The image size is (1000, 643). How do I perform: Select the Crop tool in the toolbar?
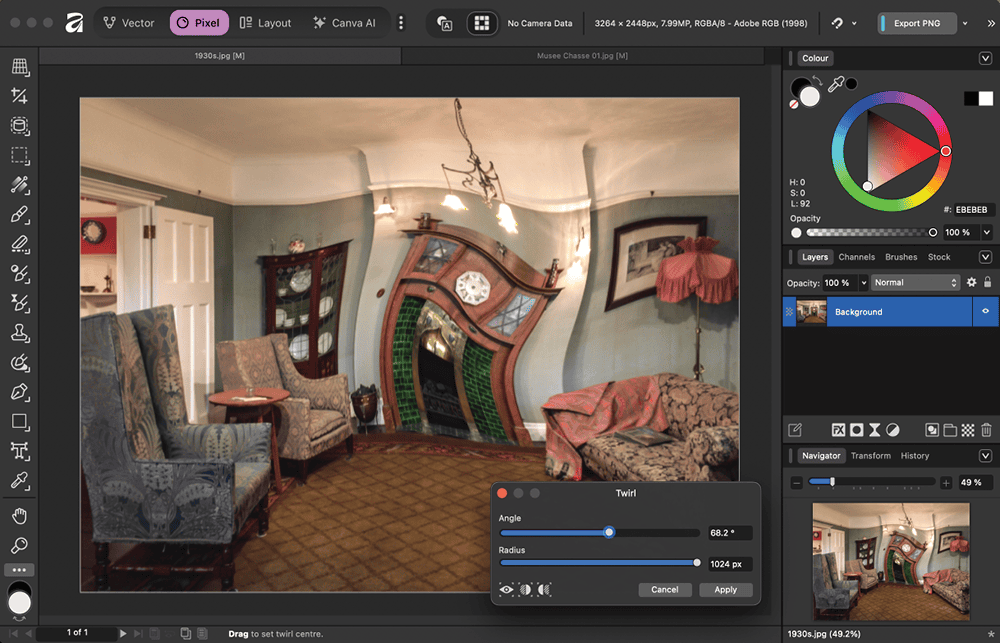(19, 96)
